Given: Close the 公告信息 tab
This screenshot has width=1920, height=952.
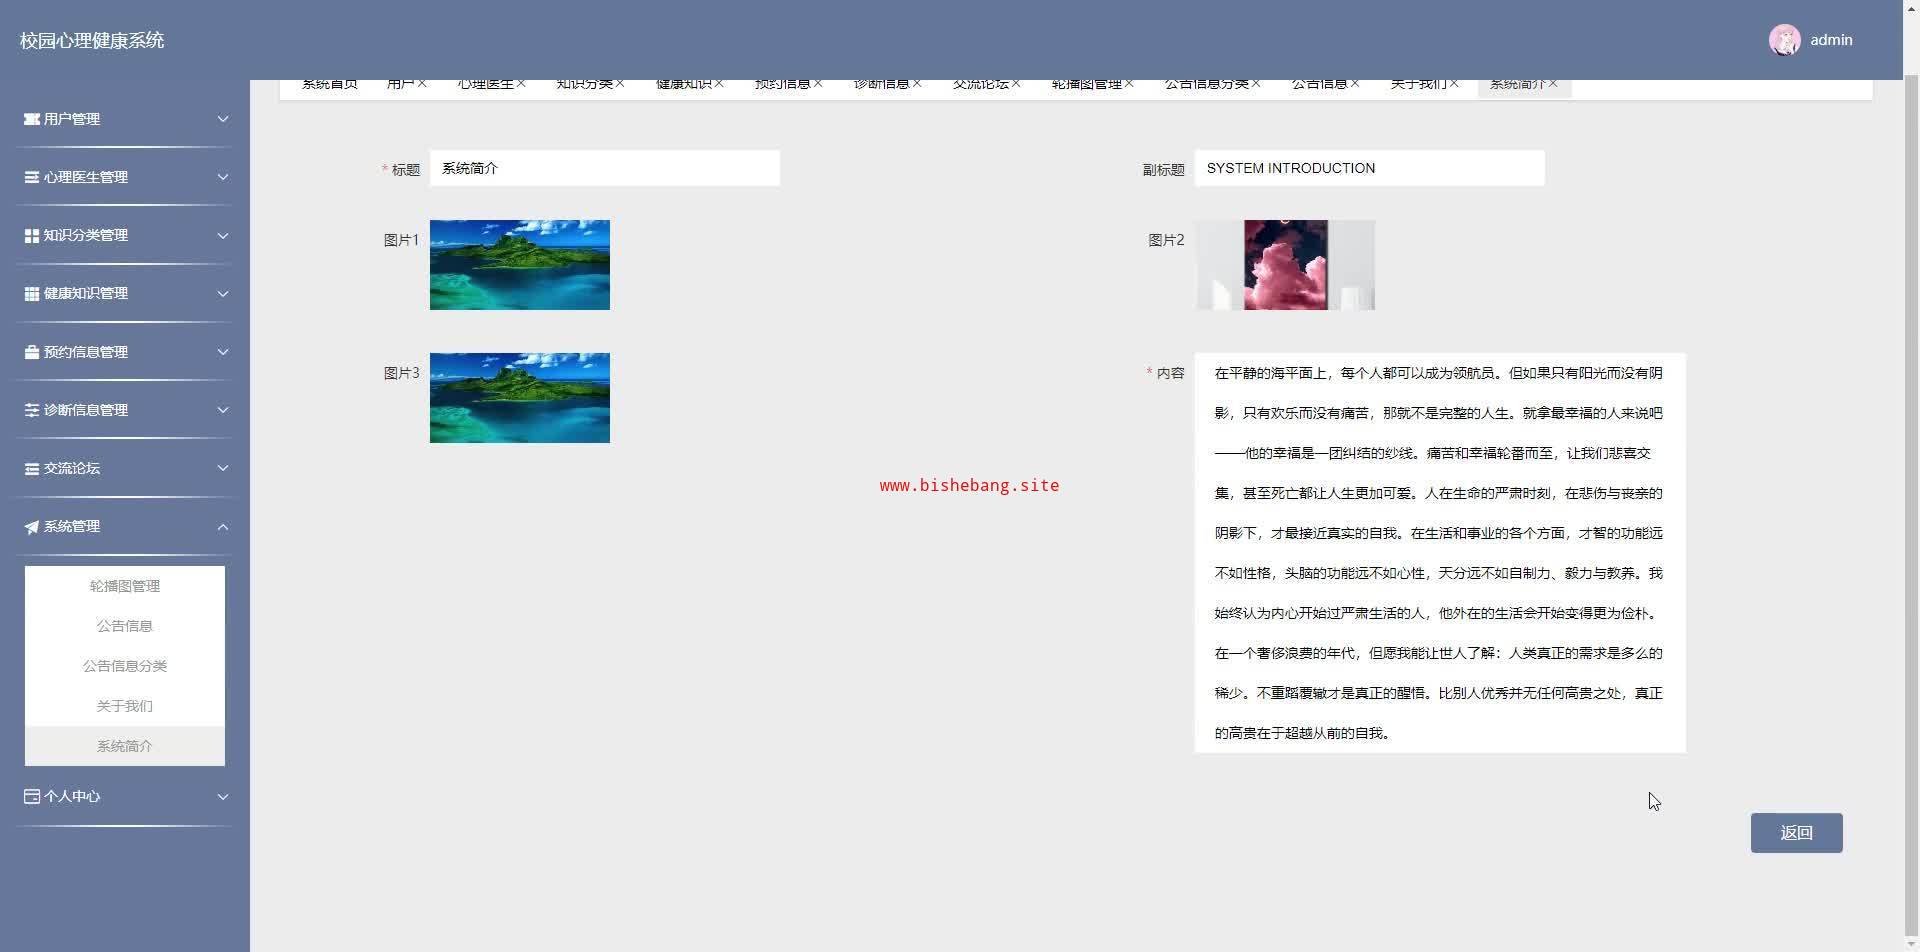Looking at the screenshot, I should (x=1355, y=84).
